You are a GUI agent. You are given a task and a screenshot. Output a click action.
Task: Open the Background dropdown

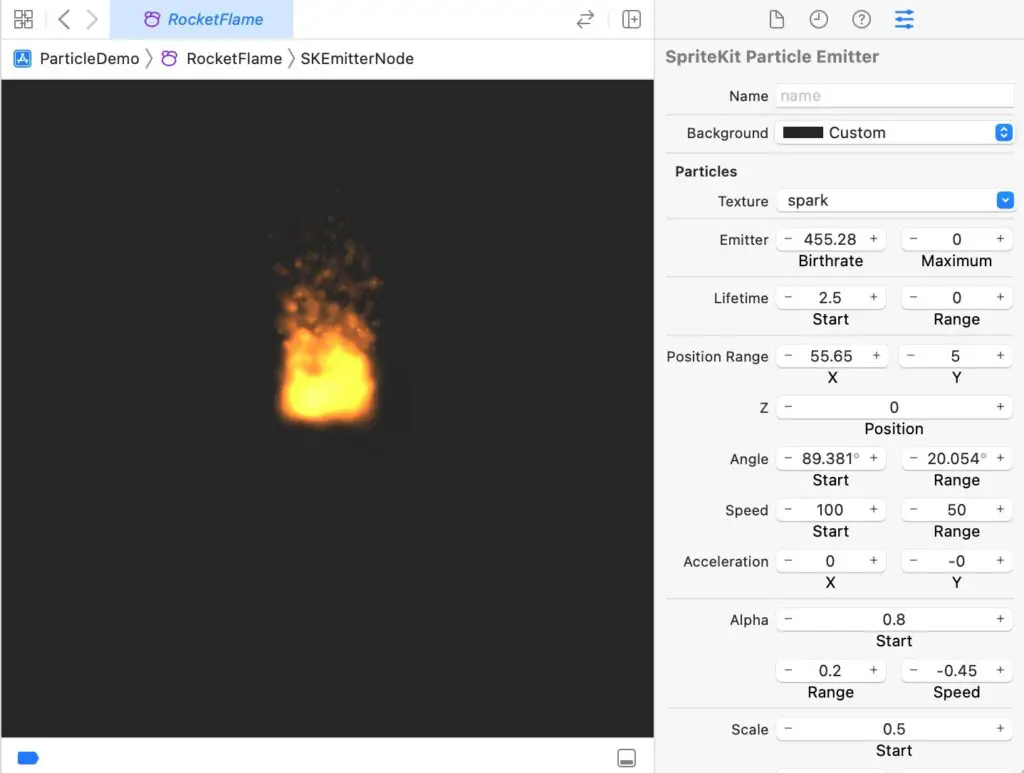tap(1003, 131)
